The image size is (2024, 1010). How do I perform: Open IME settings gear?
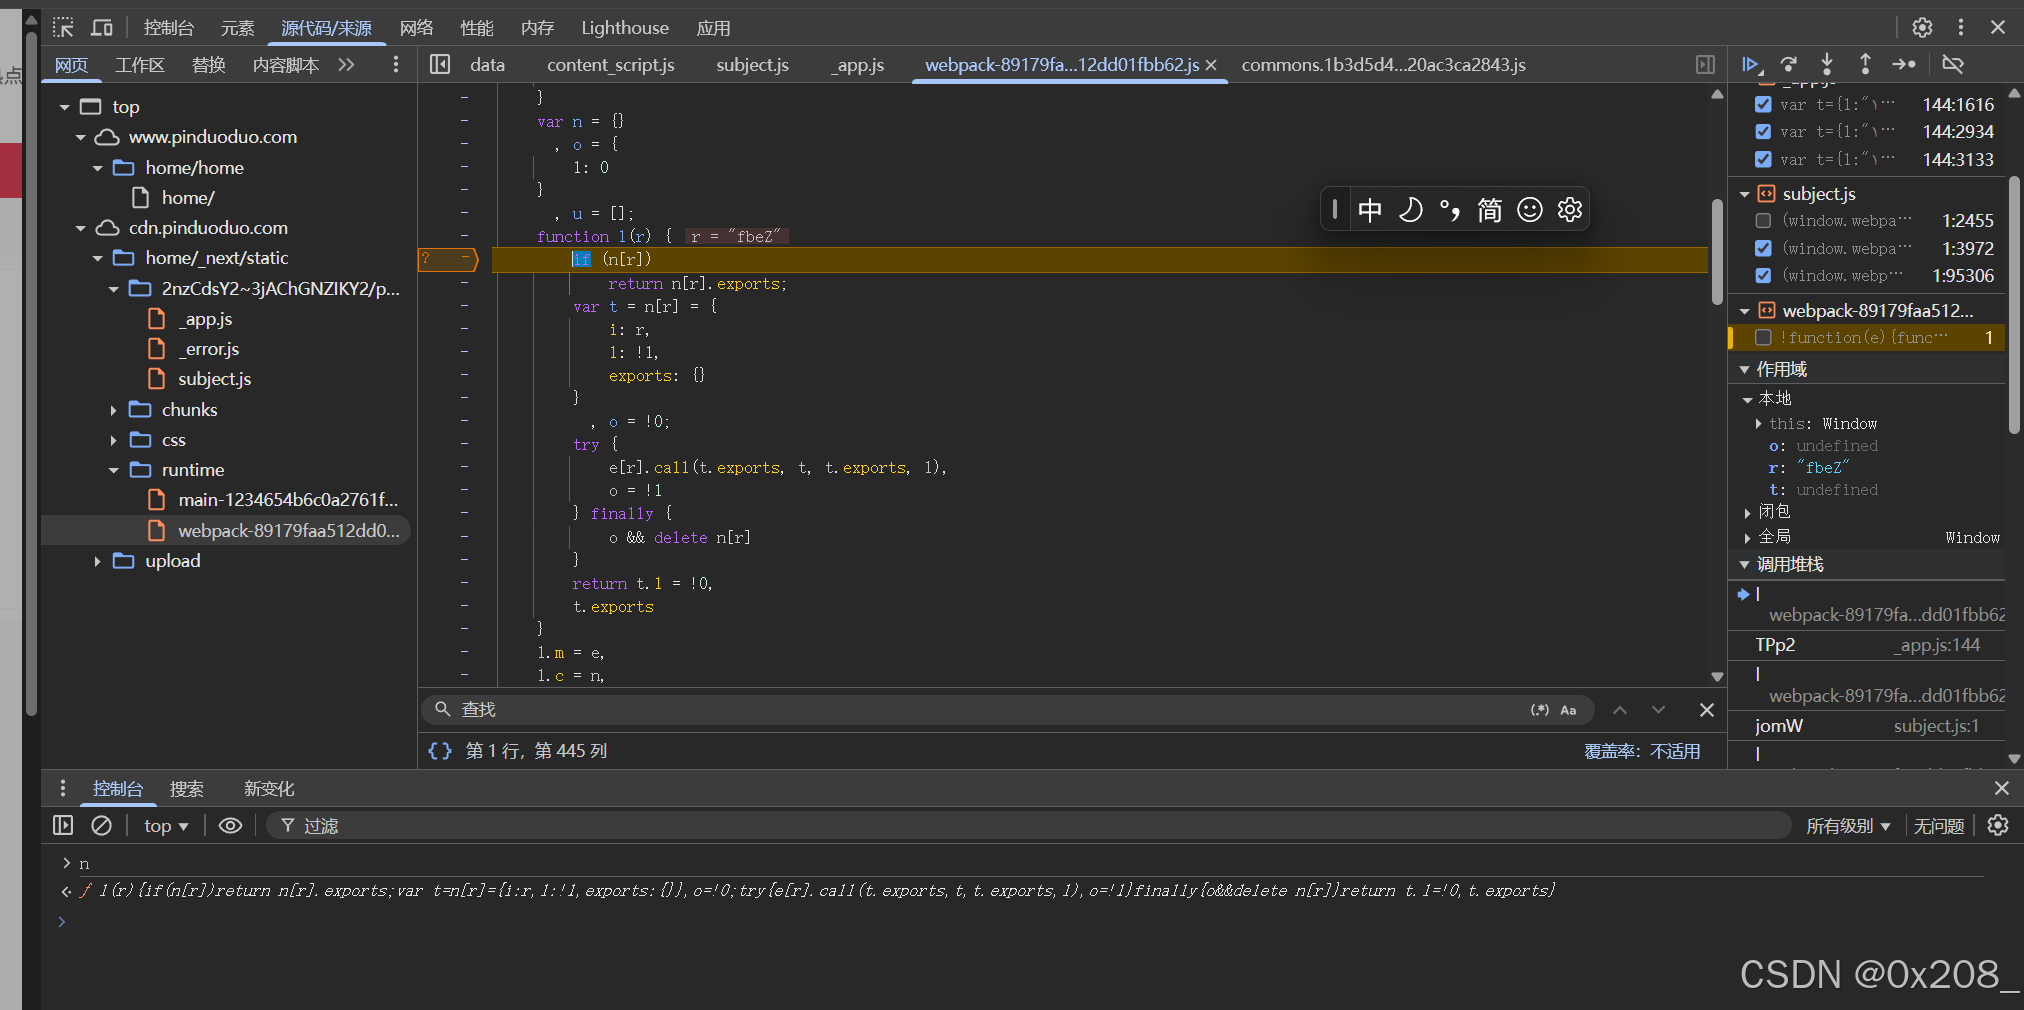point(1570,210)
